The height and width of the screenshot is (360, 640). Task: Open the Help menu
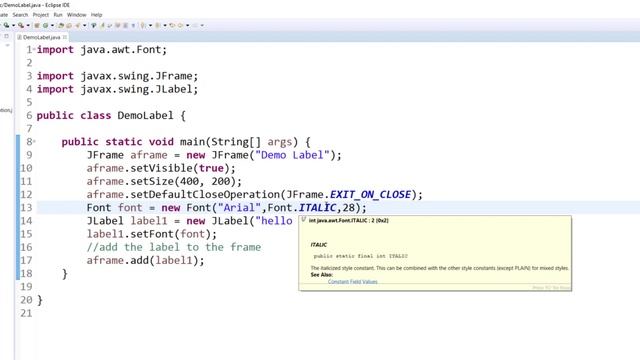click(96, 15)
